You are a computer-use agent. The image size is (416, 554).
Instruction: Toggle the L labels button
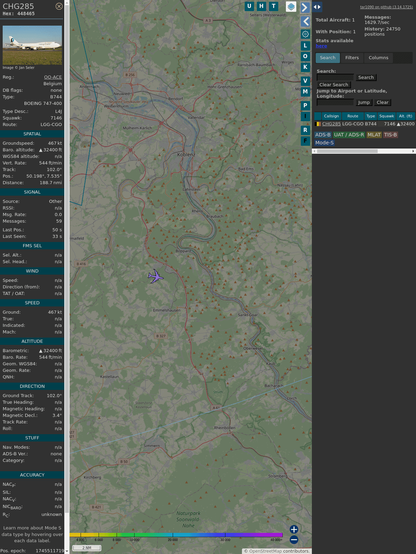click(305, 46)
